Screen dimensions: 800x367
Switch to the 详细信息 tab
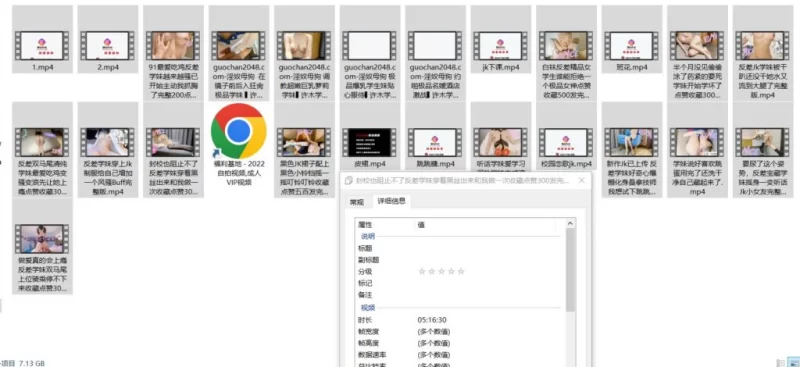click(x=391, y=201)
